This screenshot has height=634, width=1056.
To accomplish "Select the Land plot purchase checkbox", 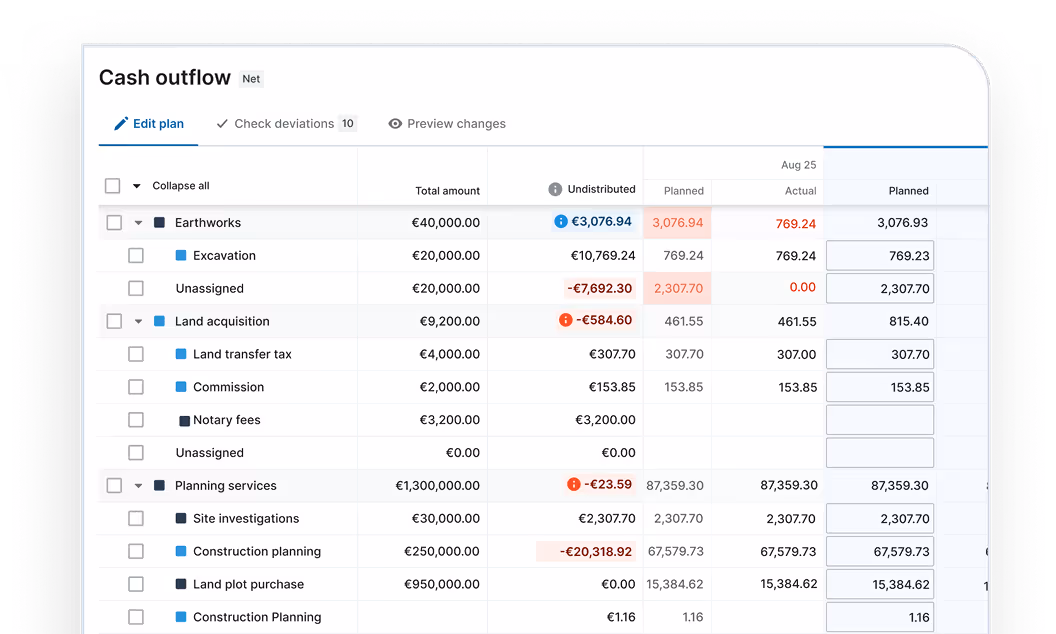I will click(x=136, y=584).
